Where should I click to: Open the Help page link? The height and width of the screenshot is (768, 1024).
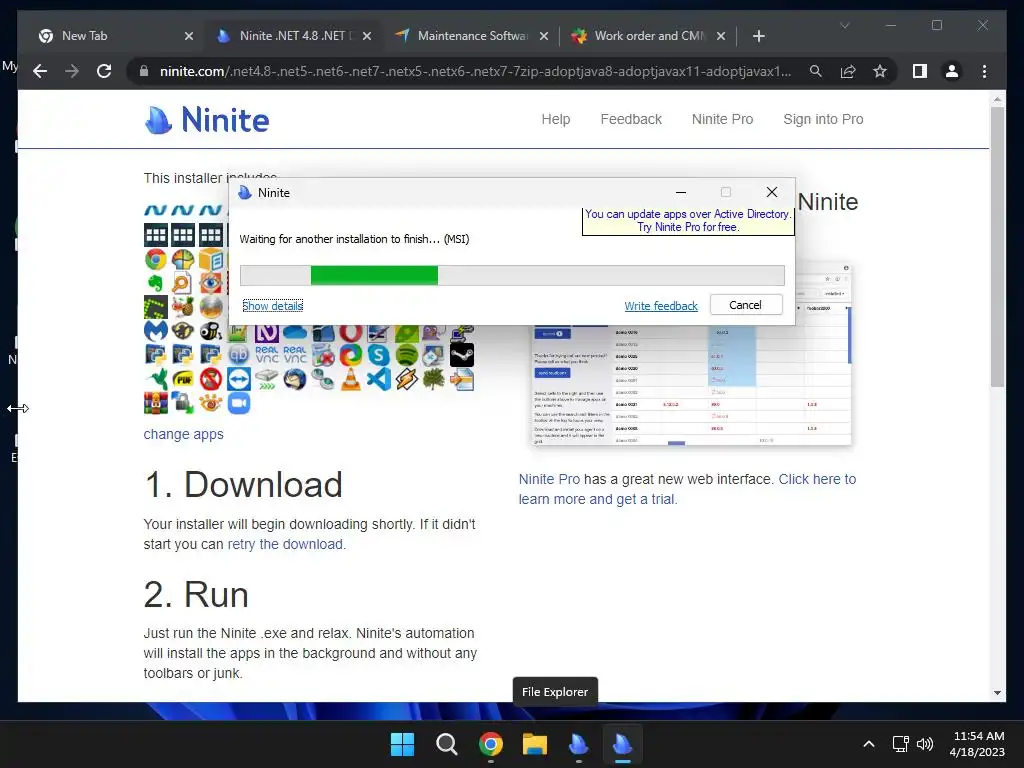tap(556, 119)
